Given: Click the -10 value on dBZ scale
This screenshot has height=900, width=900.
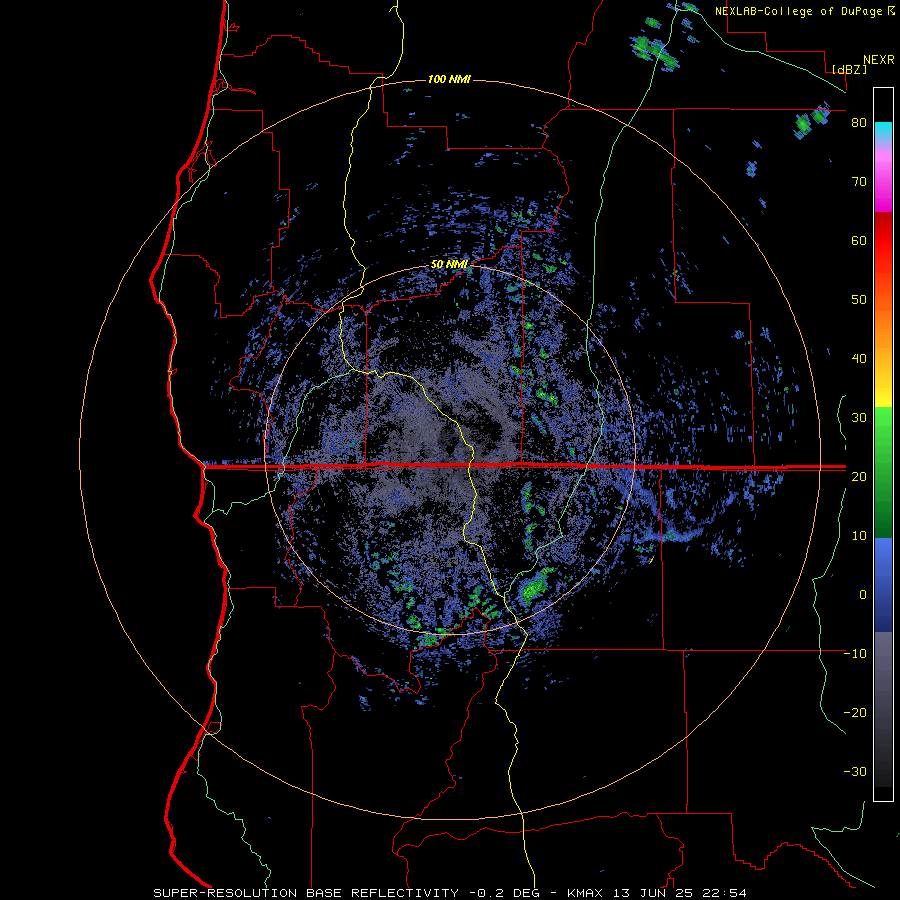Looking at the screenshot, I should click(855, 653).
